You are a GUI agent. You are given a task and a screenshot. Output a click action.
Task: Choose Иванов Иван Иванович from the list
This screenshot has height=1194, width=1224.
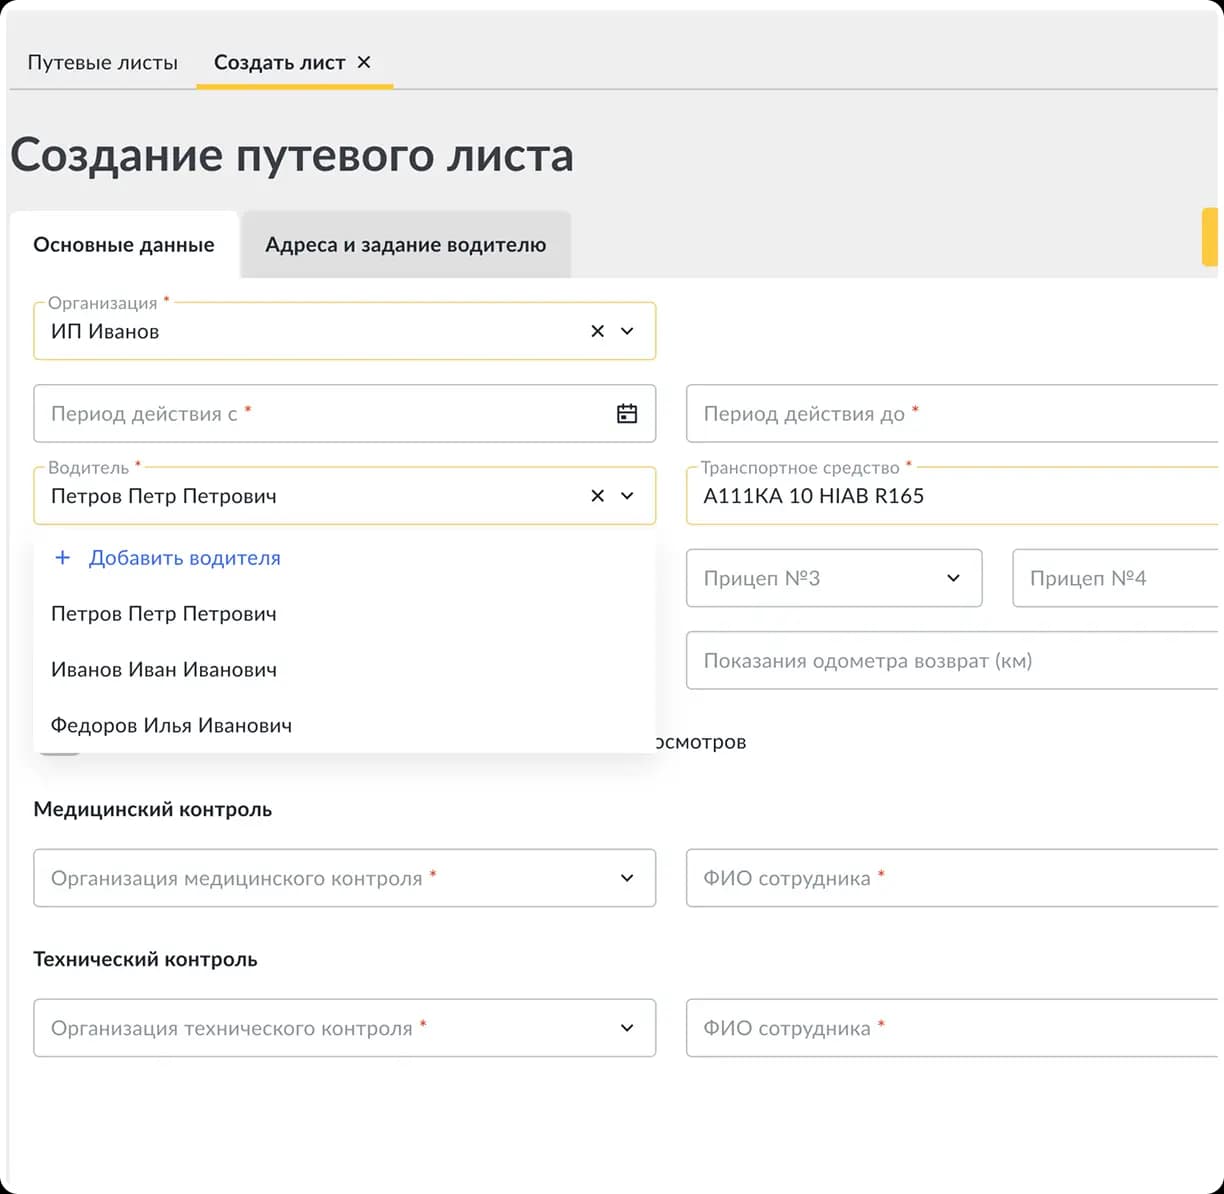pos(345,670)
